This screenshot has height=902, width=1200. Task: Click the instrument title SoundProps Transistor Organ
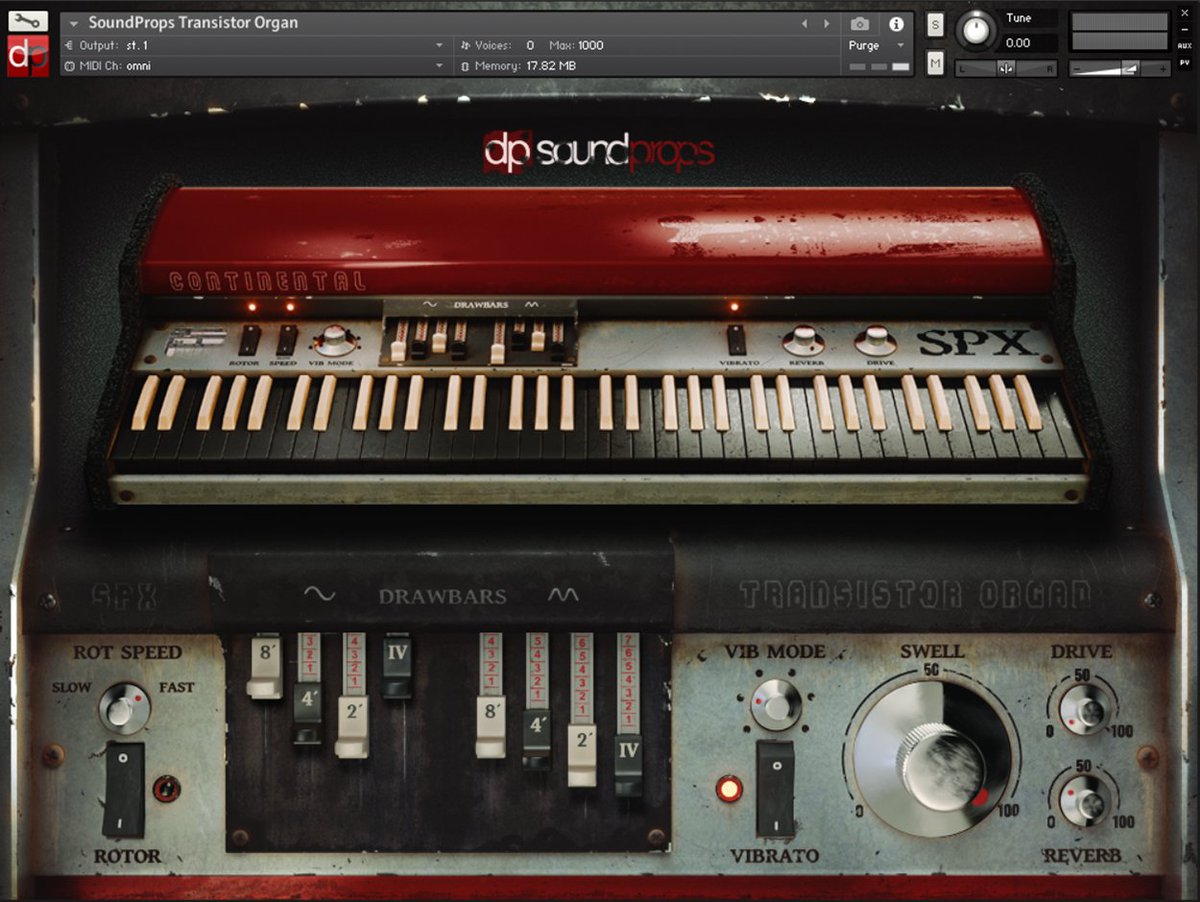[193, 23]
